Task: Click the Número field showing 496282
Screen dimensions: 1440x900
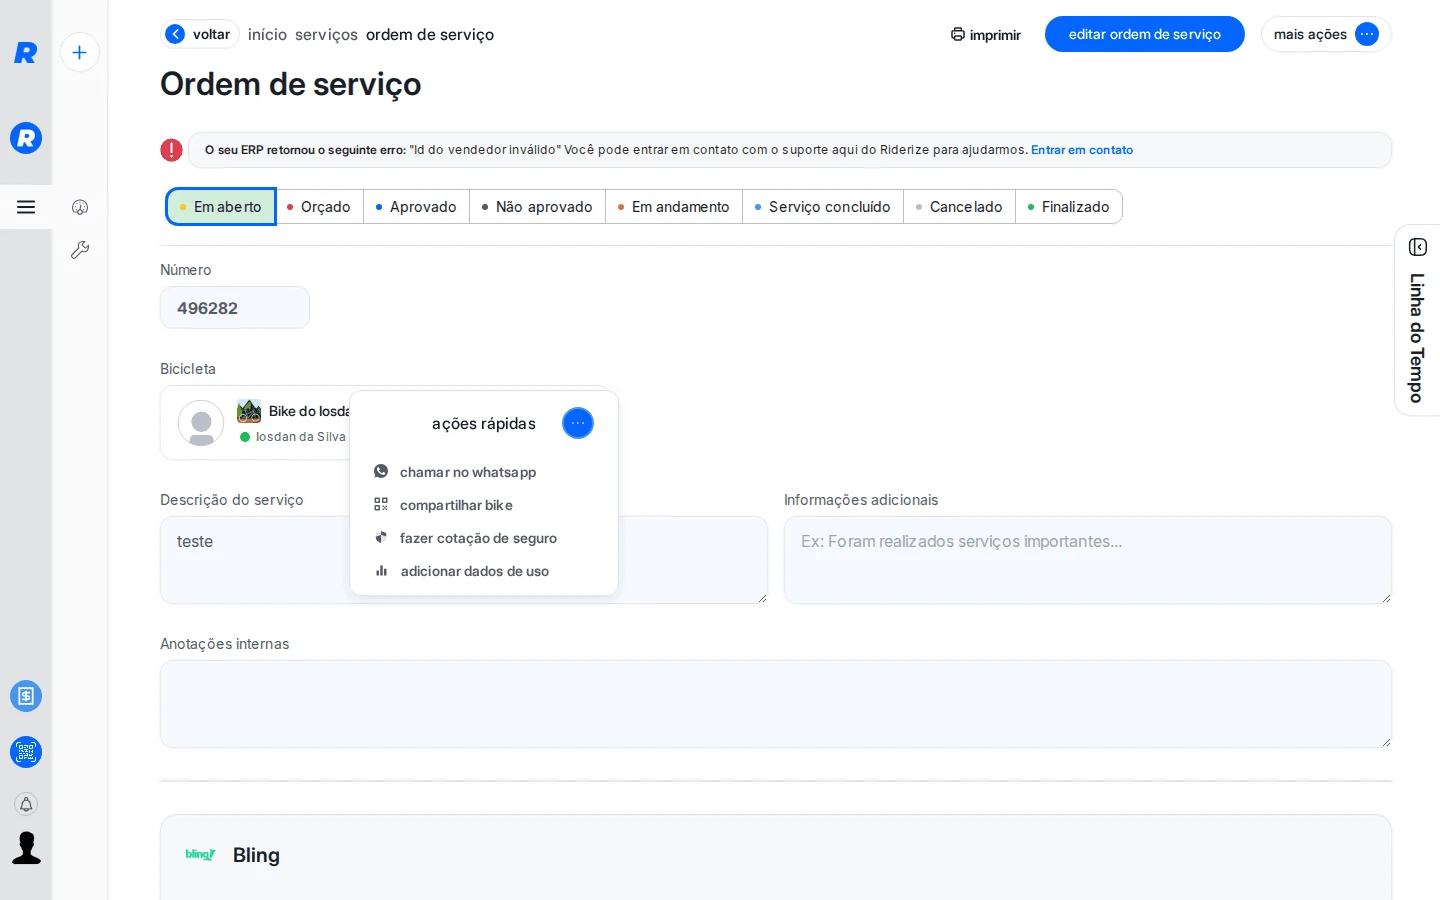Action: coord(235,308)
